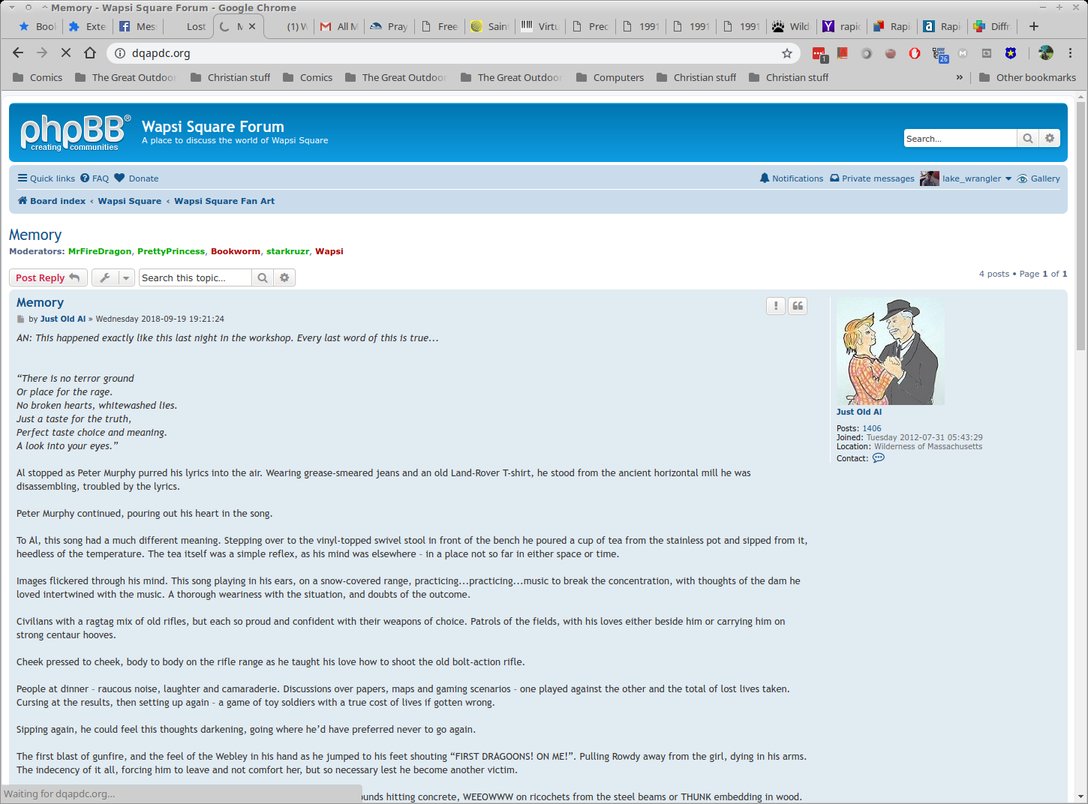Stop page loading in browser toolbar
Screen dimensions: 1088x804
[65, 53]
